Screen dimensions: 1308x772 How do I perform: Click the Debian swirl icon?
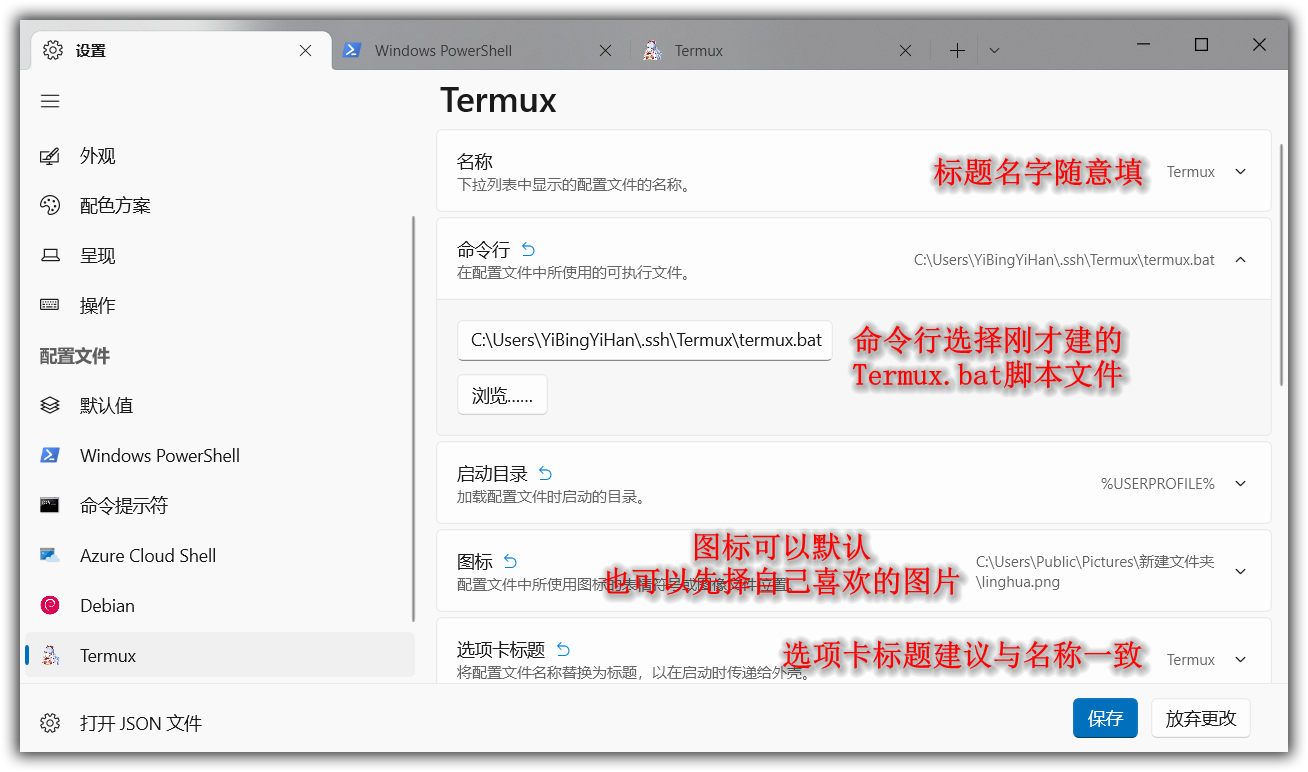tap(50, 606)
